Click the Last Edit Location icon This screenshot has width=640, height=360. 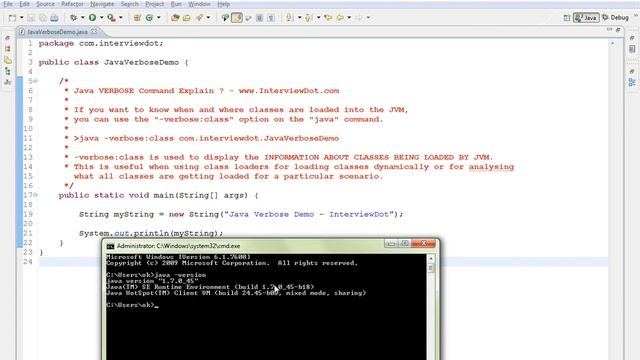pos(328,18)
